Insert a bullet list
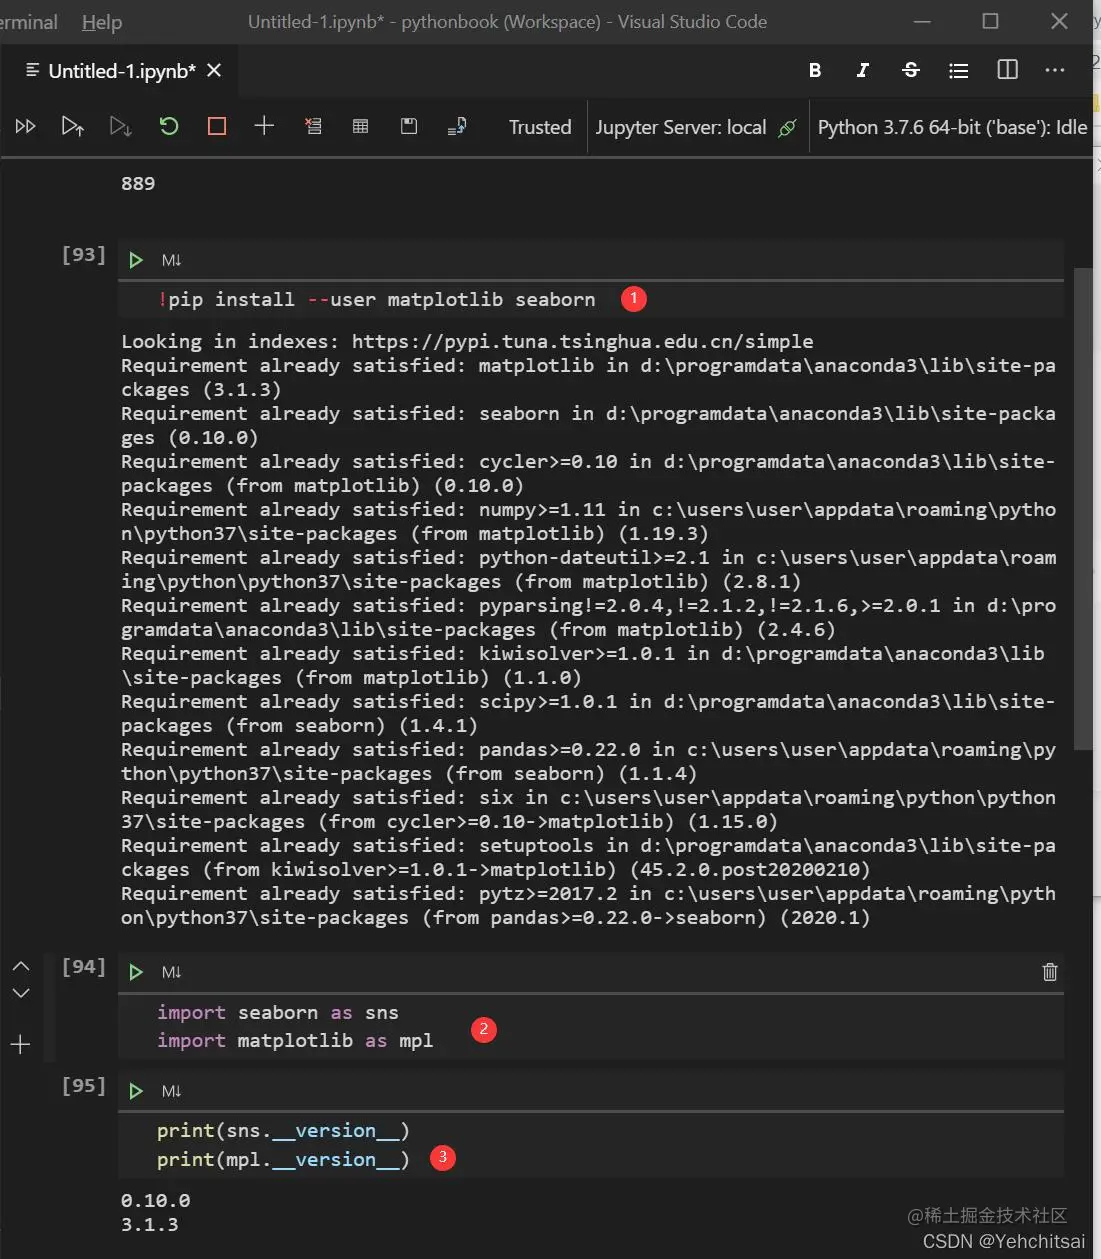Screen dimensions: 1101x1259 click(958, 70)
